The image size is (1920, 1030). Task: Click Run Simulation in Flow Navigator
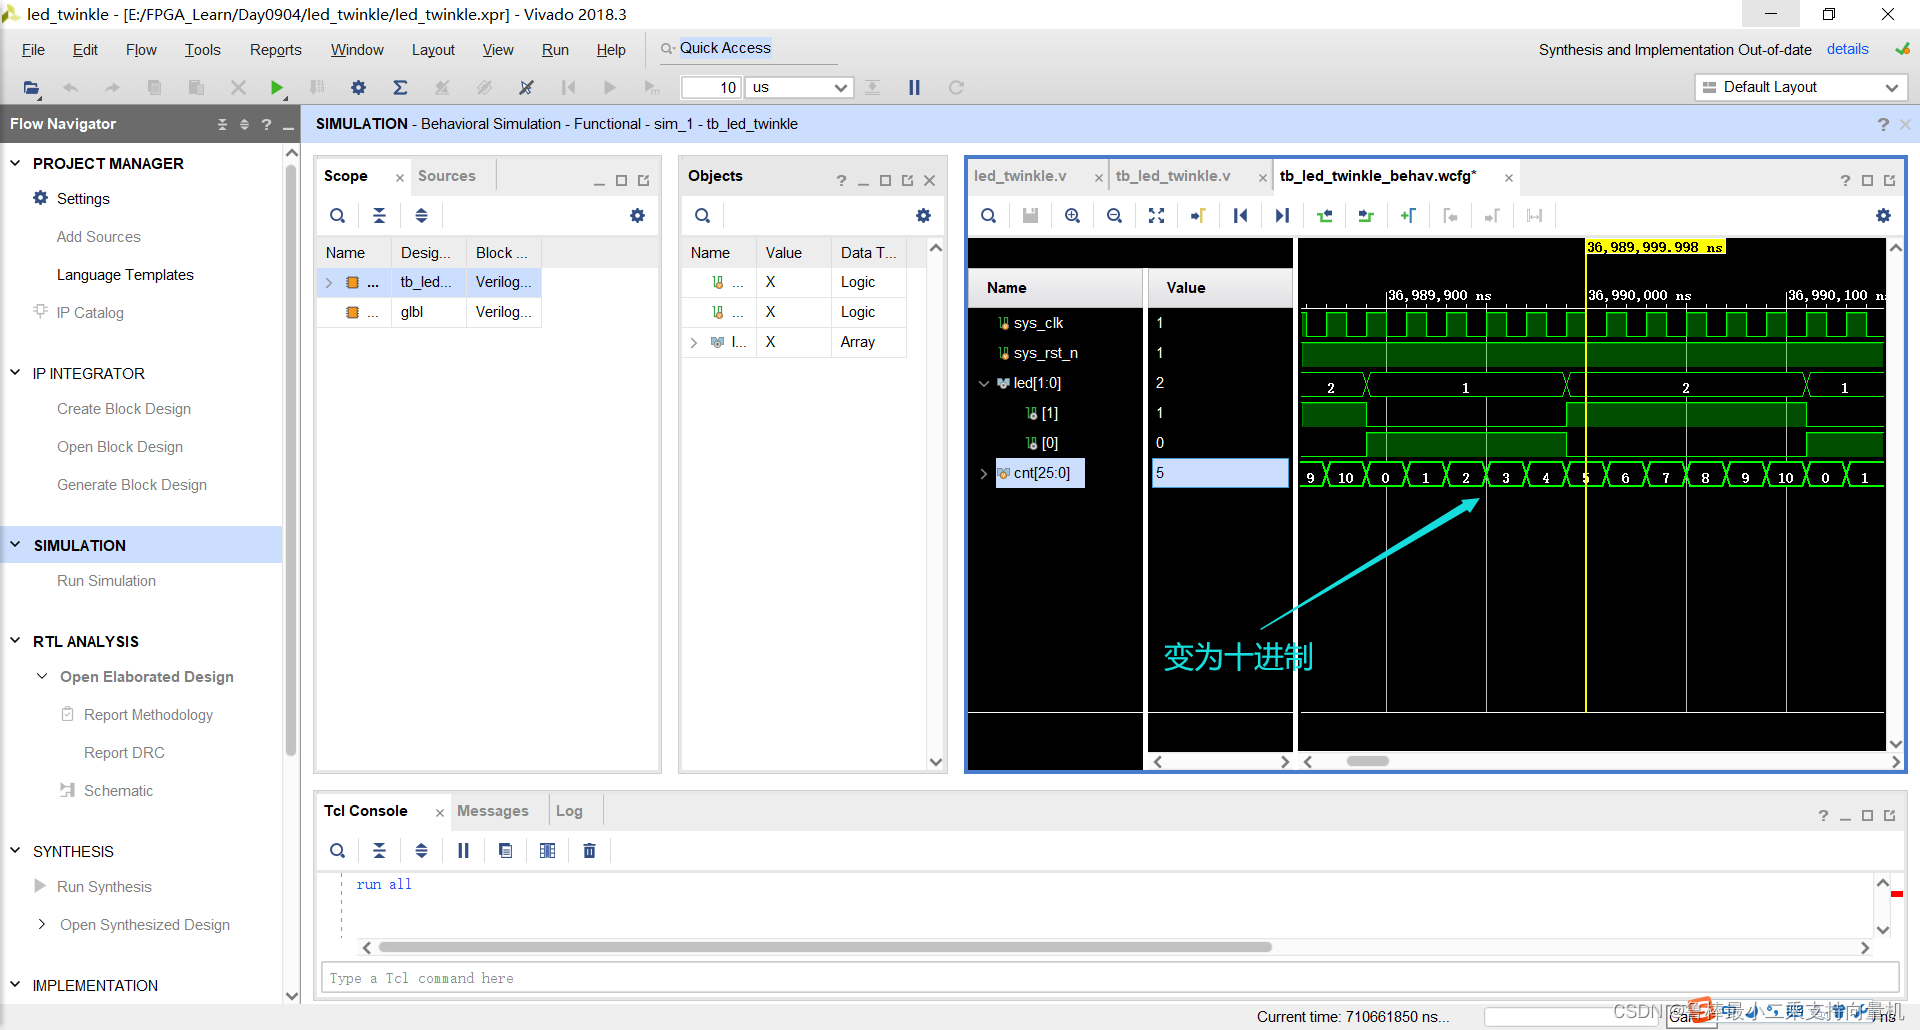pos(106,581)
